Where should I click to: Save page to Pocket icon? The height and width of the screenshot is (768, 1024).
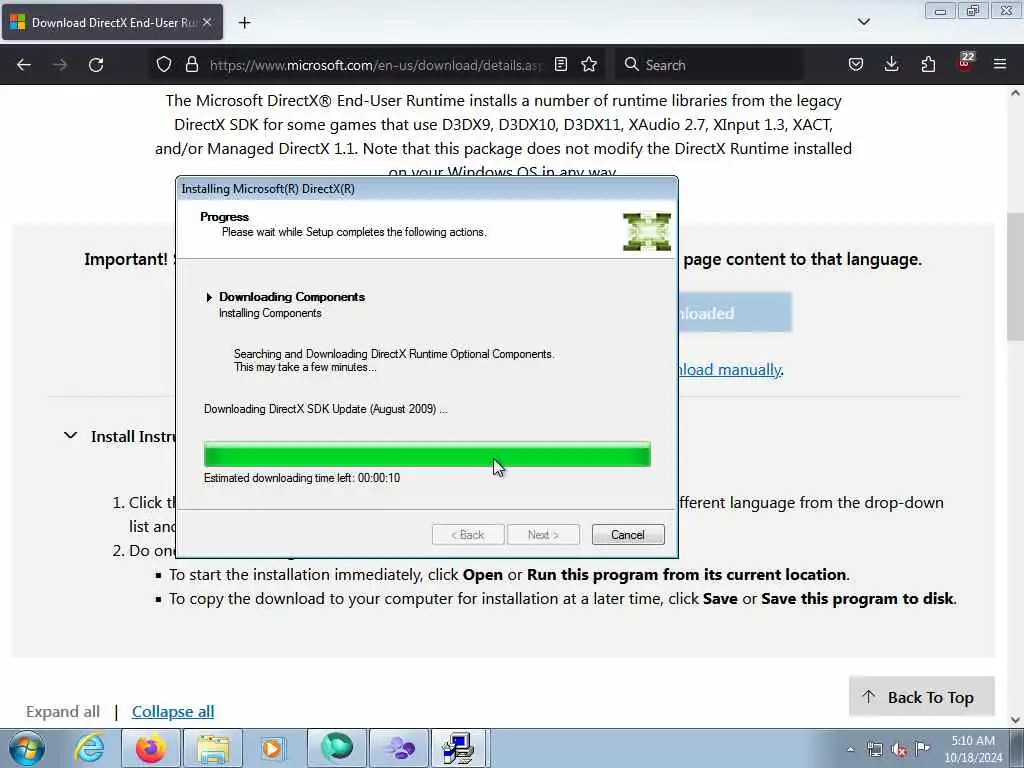[x=856, y=65]
